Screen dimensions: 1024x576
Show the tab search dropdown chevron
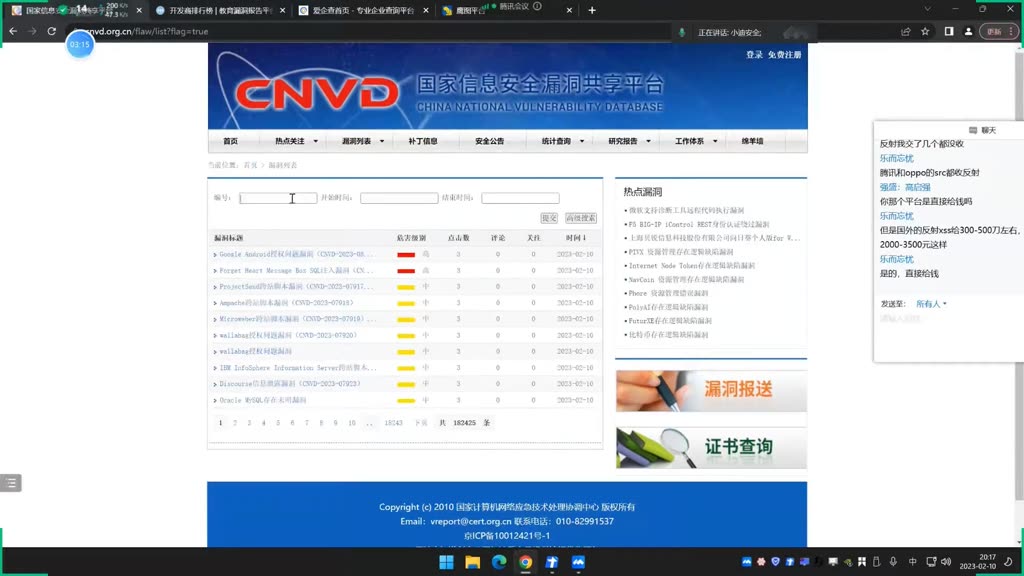(x=927, y=10)
